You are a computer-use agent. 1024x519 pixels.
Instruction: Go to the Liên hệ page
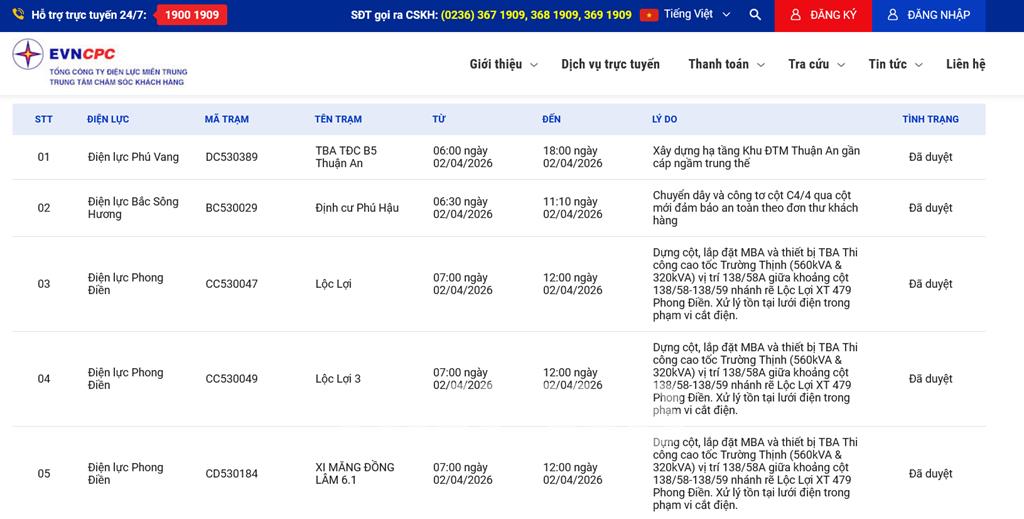coord(965,64)
